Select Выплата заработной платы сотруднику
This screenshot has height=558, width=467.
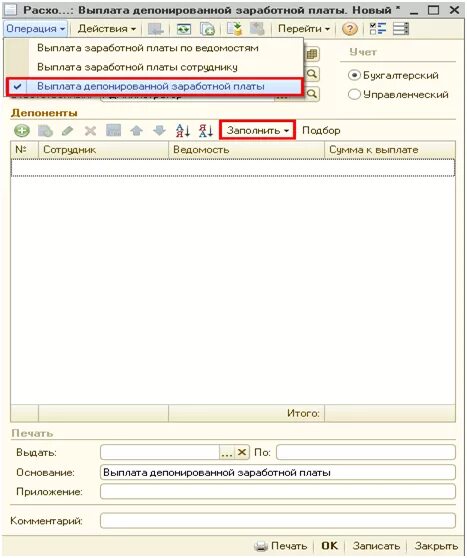click(137, 67)
